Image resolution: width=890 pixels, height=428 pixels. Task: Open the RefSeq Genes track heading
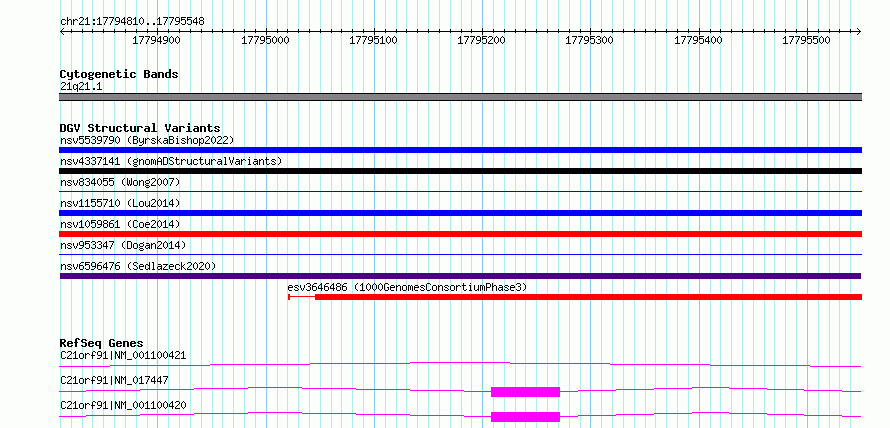point(102,343)
